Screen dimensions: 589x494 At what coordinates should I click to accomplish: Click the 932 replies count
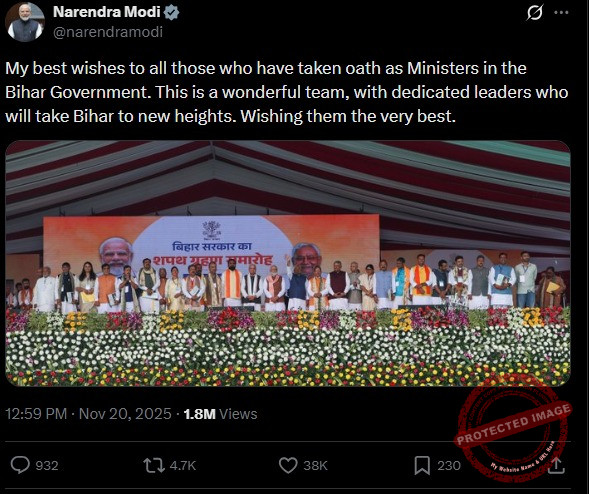tap(47, 466)
